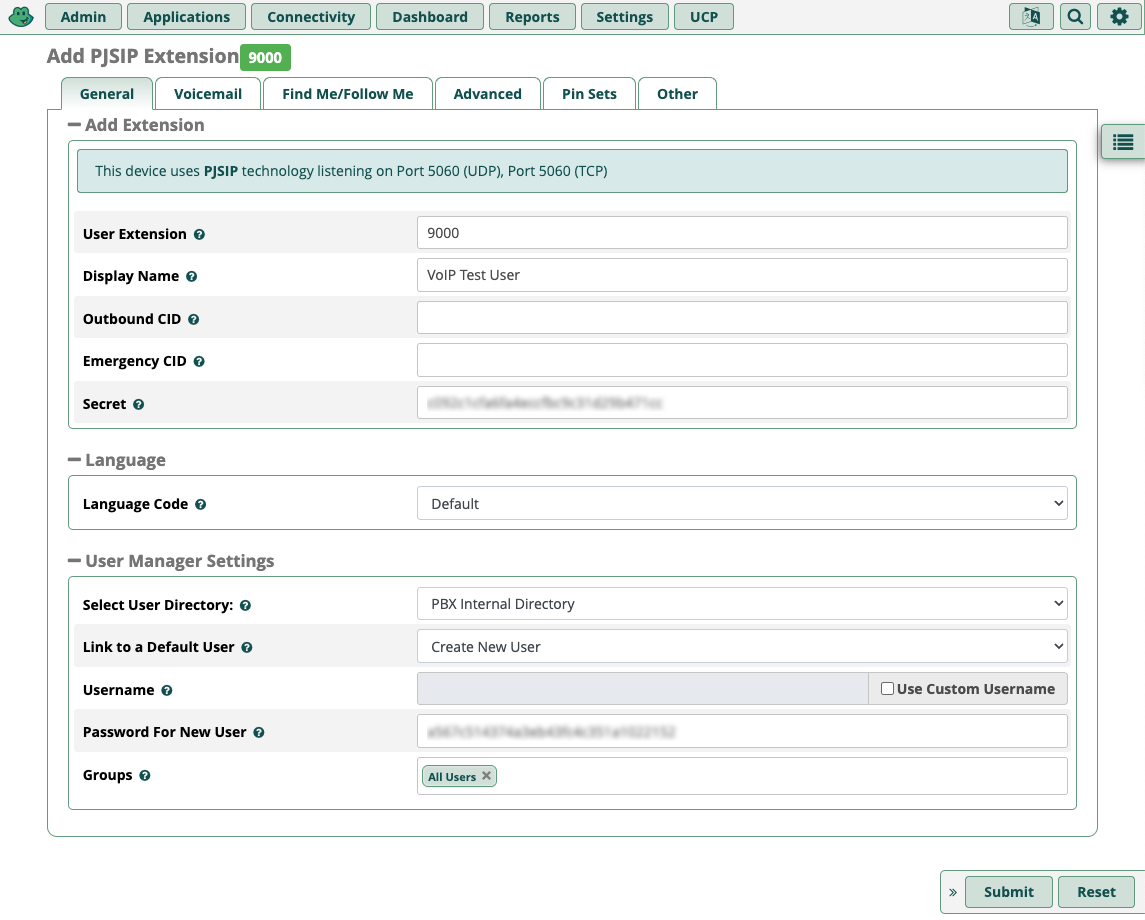Click the Outbound CID input field
Image resolution: width=1145 pixels, height=920 pixels.
[742, 318]
